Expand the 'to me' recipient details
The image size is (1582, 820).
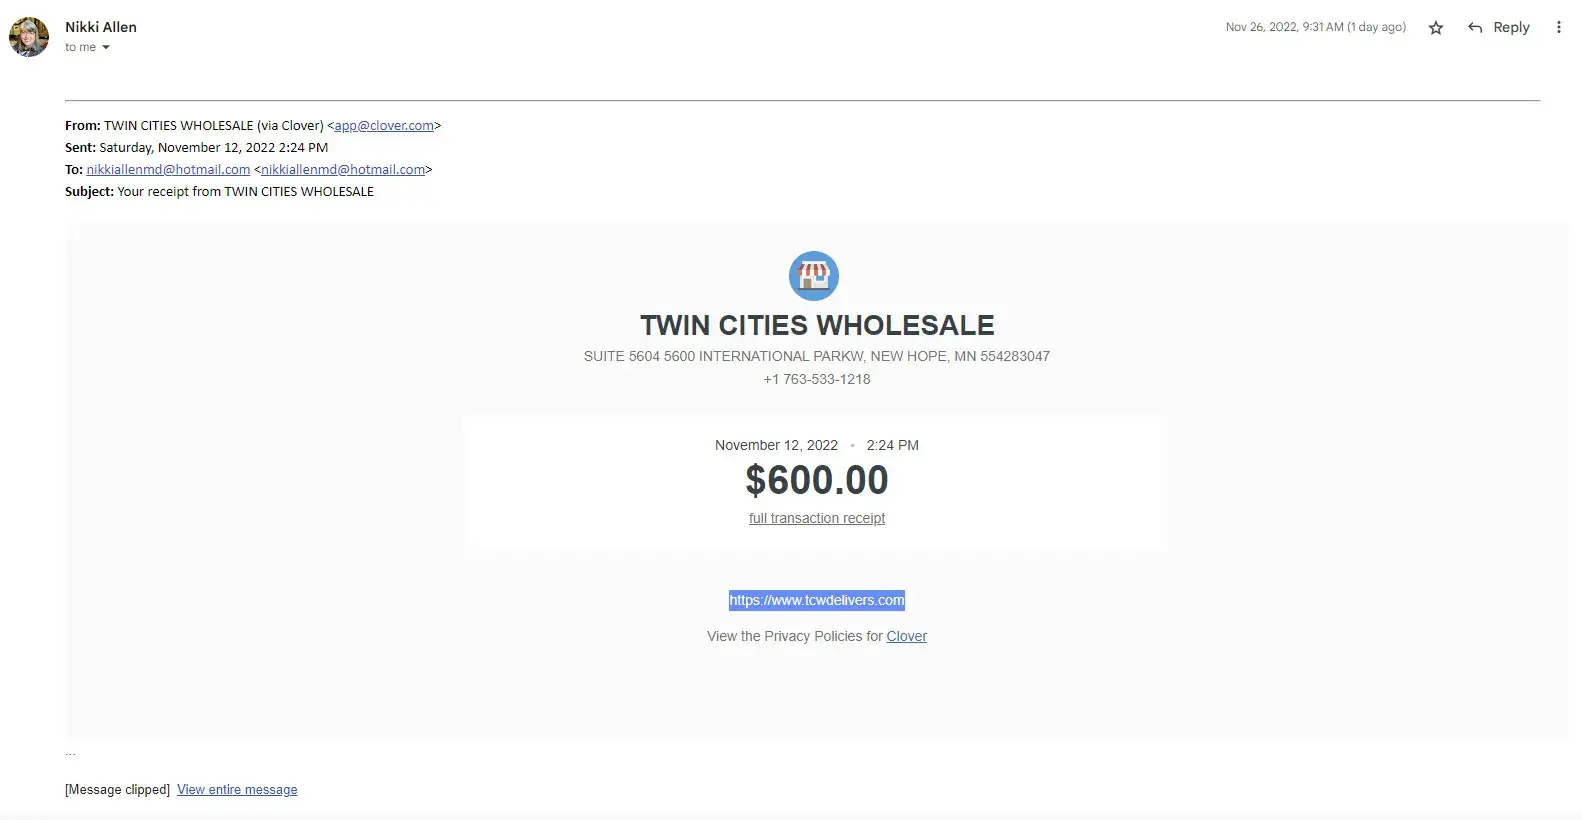[105, 48]
